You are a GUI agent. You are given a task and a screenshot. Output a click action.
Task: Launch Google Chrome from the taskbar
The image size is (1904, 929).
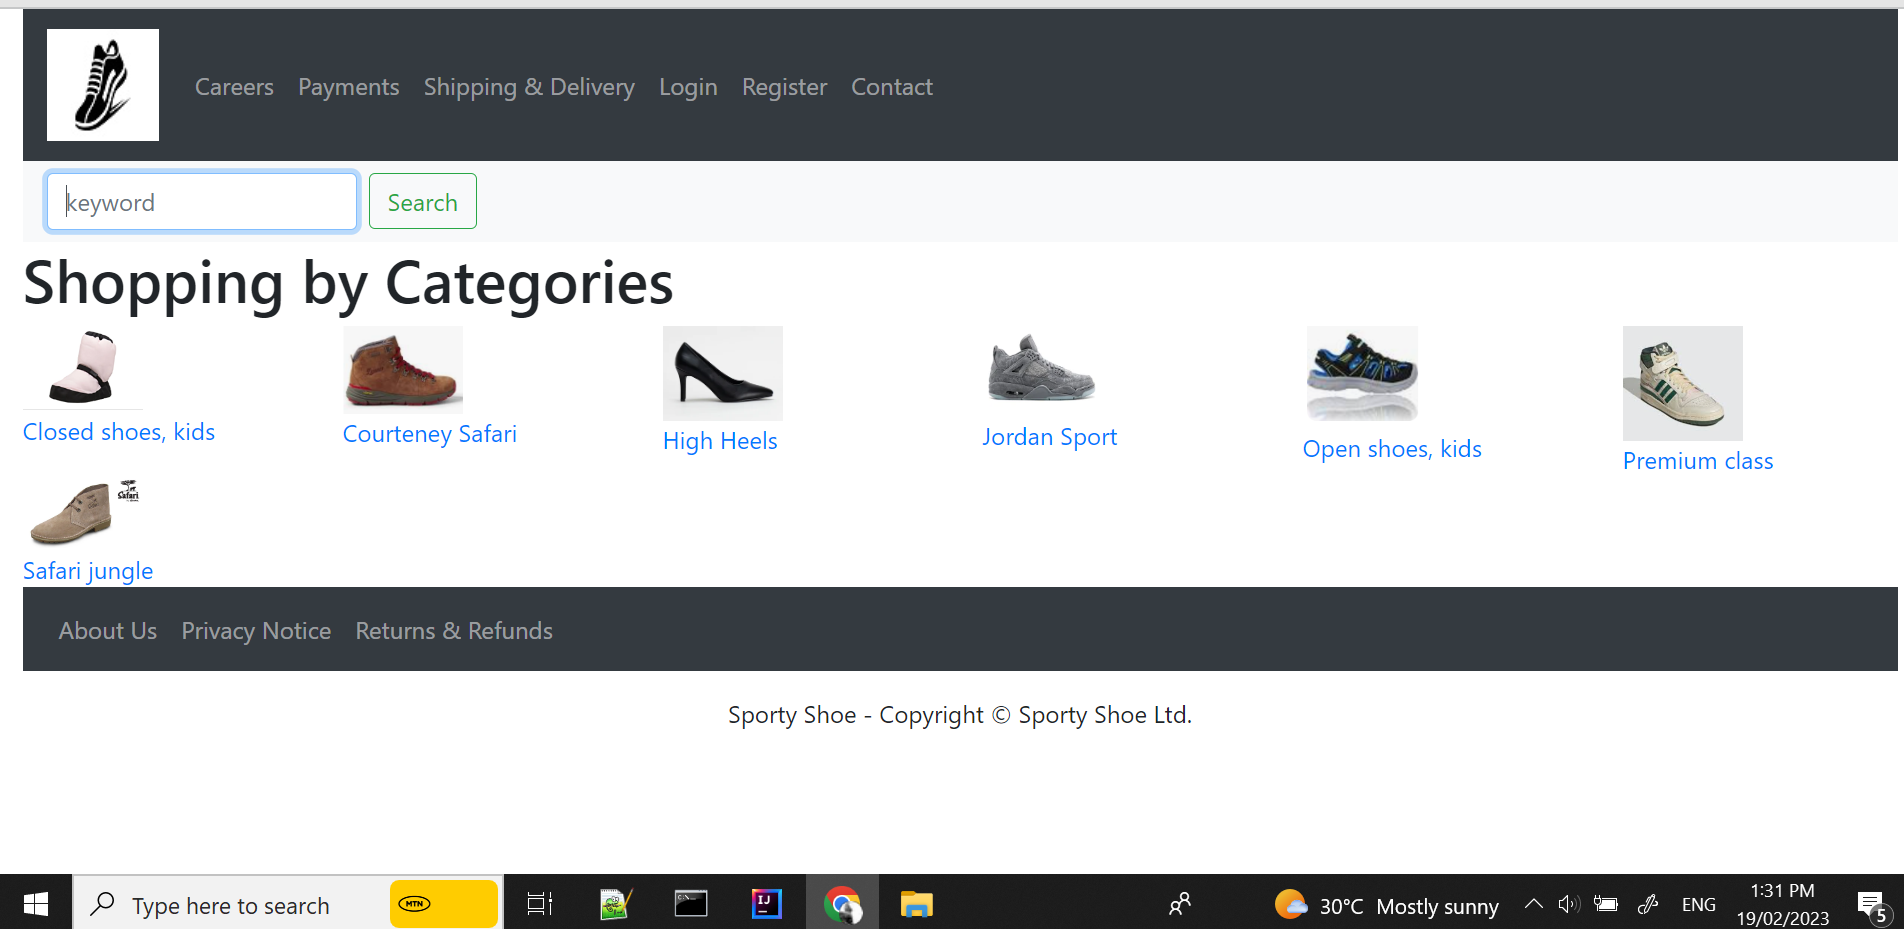click(x=841, y=903)
